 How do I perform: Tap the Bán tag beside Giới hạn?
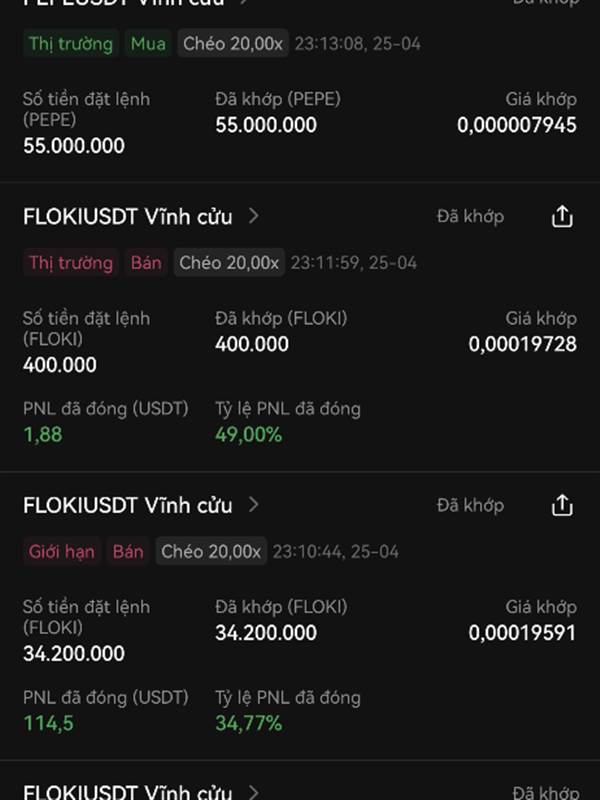point(128,552)
